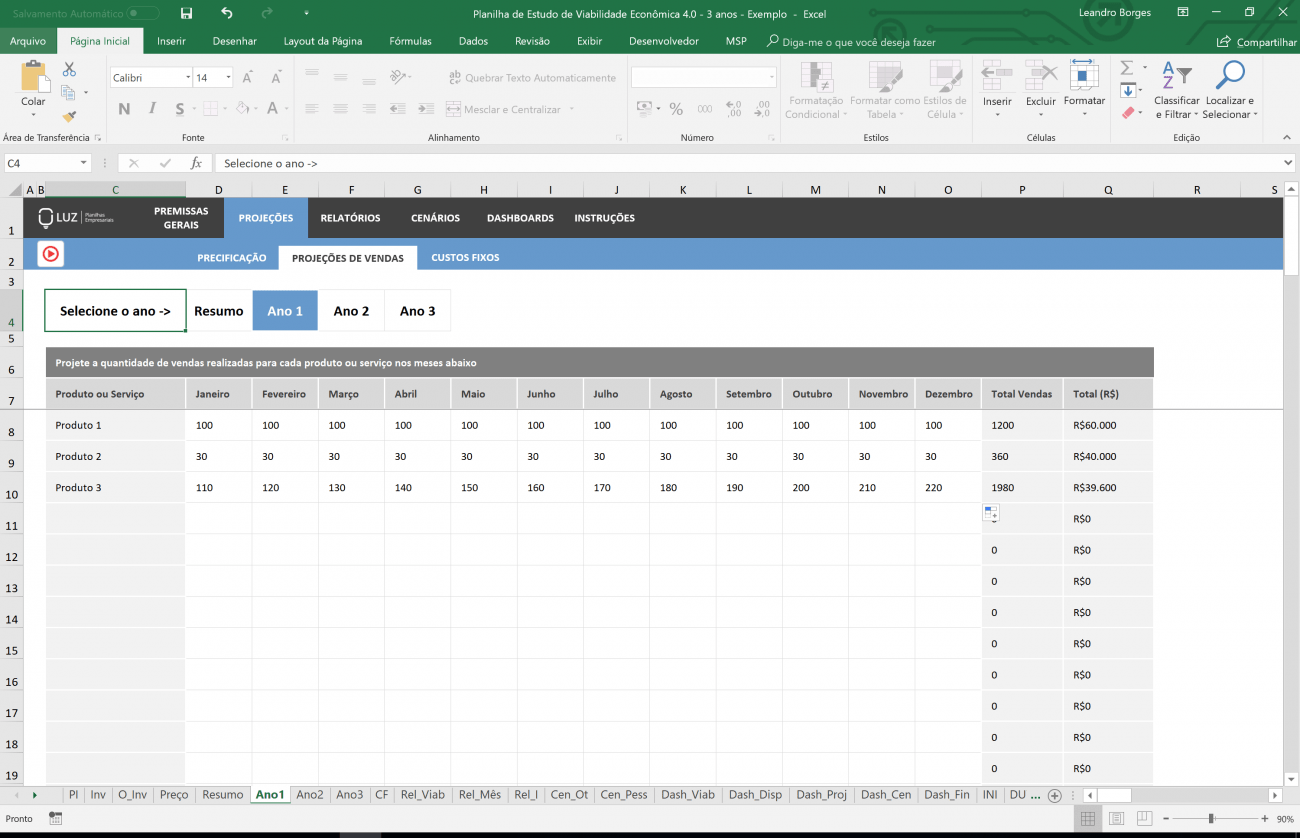Click the paste options icon near row 11
Viewport: 1300px width, 838px height.
click(991, 513)
